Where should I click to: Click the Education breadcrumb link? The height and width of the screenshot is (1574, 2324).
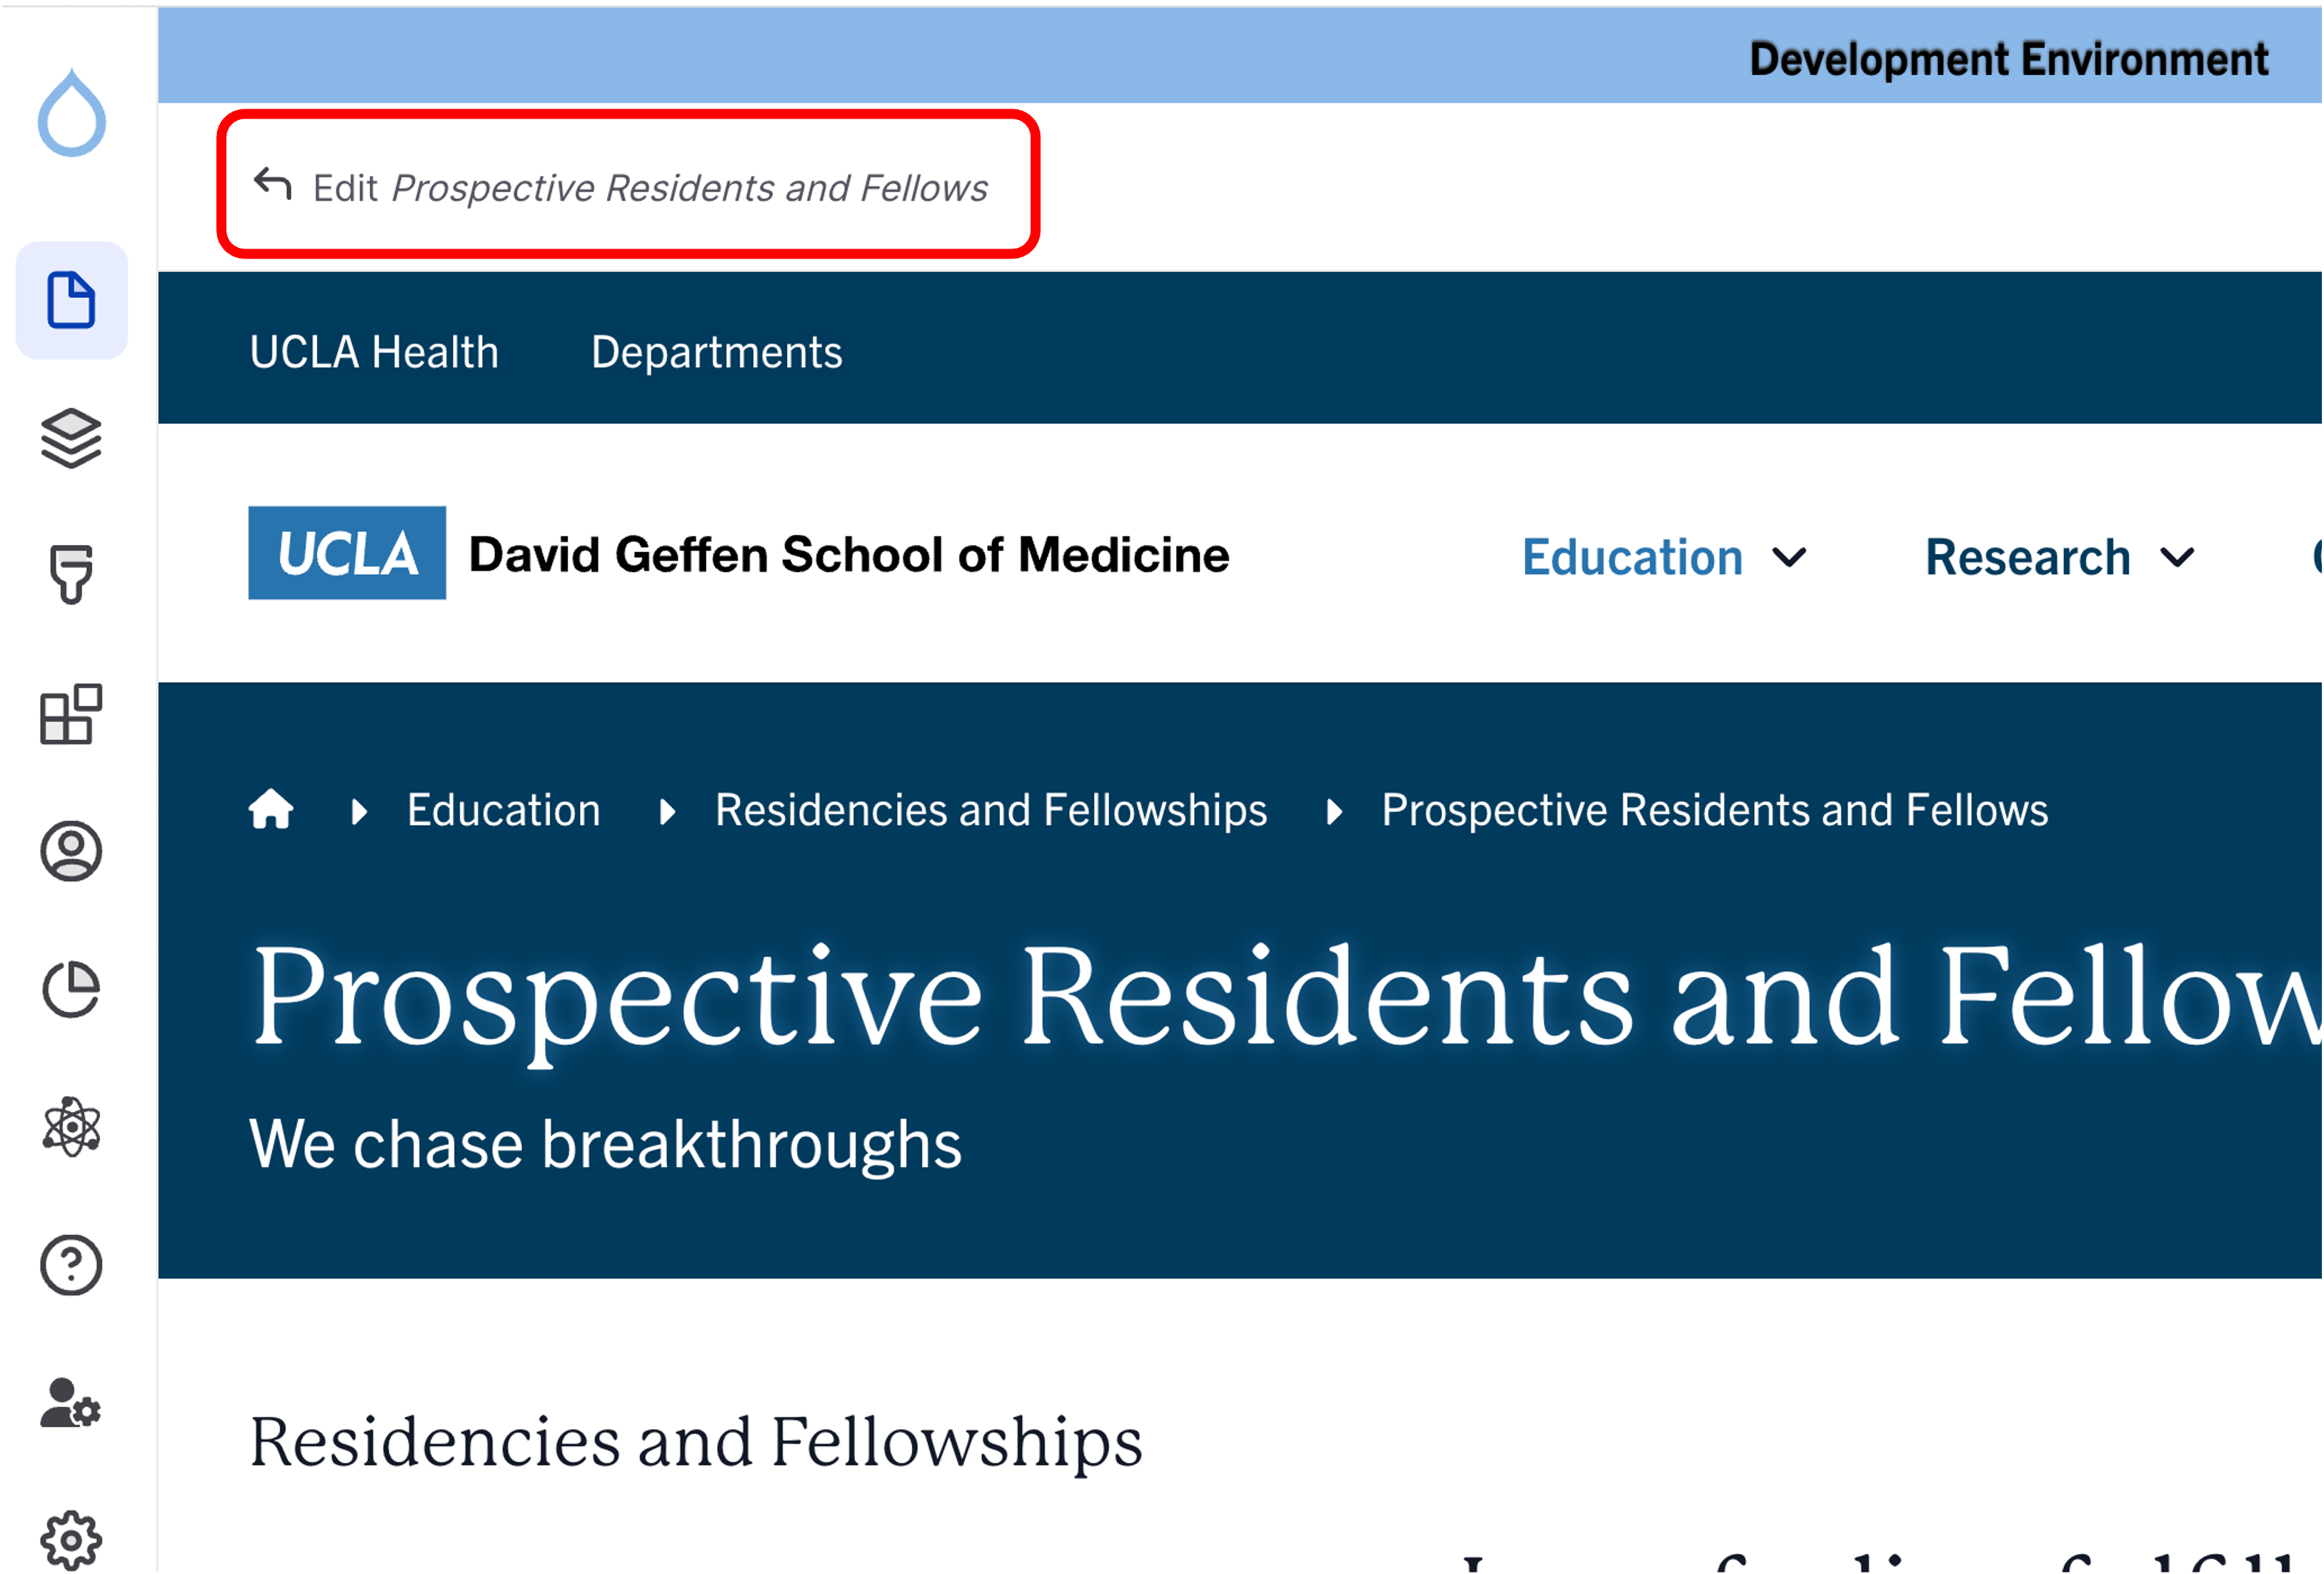503,810
